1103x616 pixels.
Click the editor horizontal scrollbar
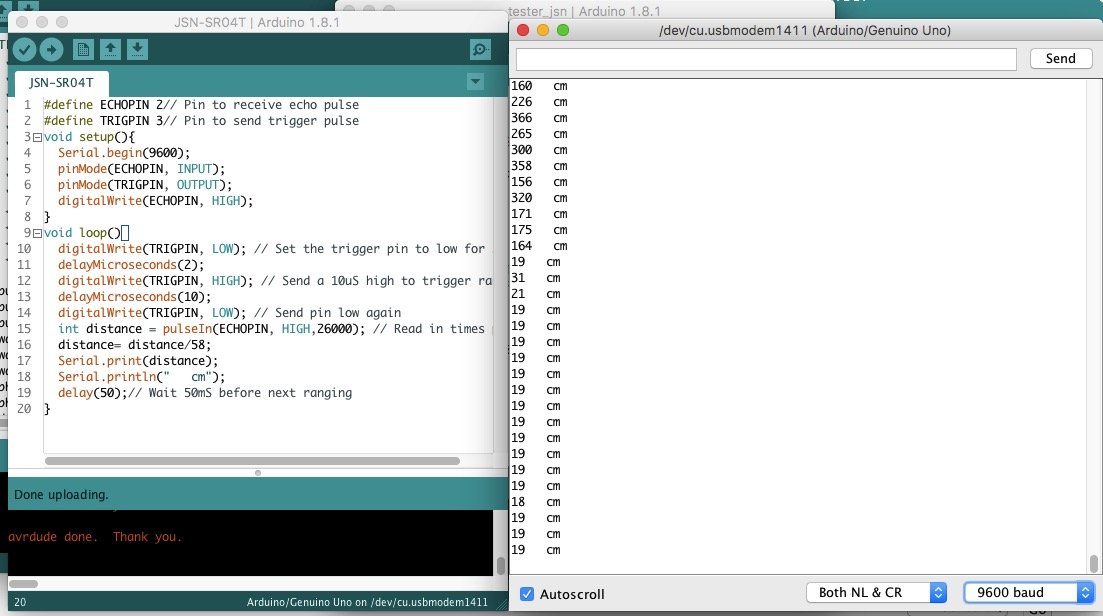(252, 461)
